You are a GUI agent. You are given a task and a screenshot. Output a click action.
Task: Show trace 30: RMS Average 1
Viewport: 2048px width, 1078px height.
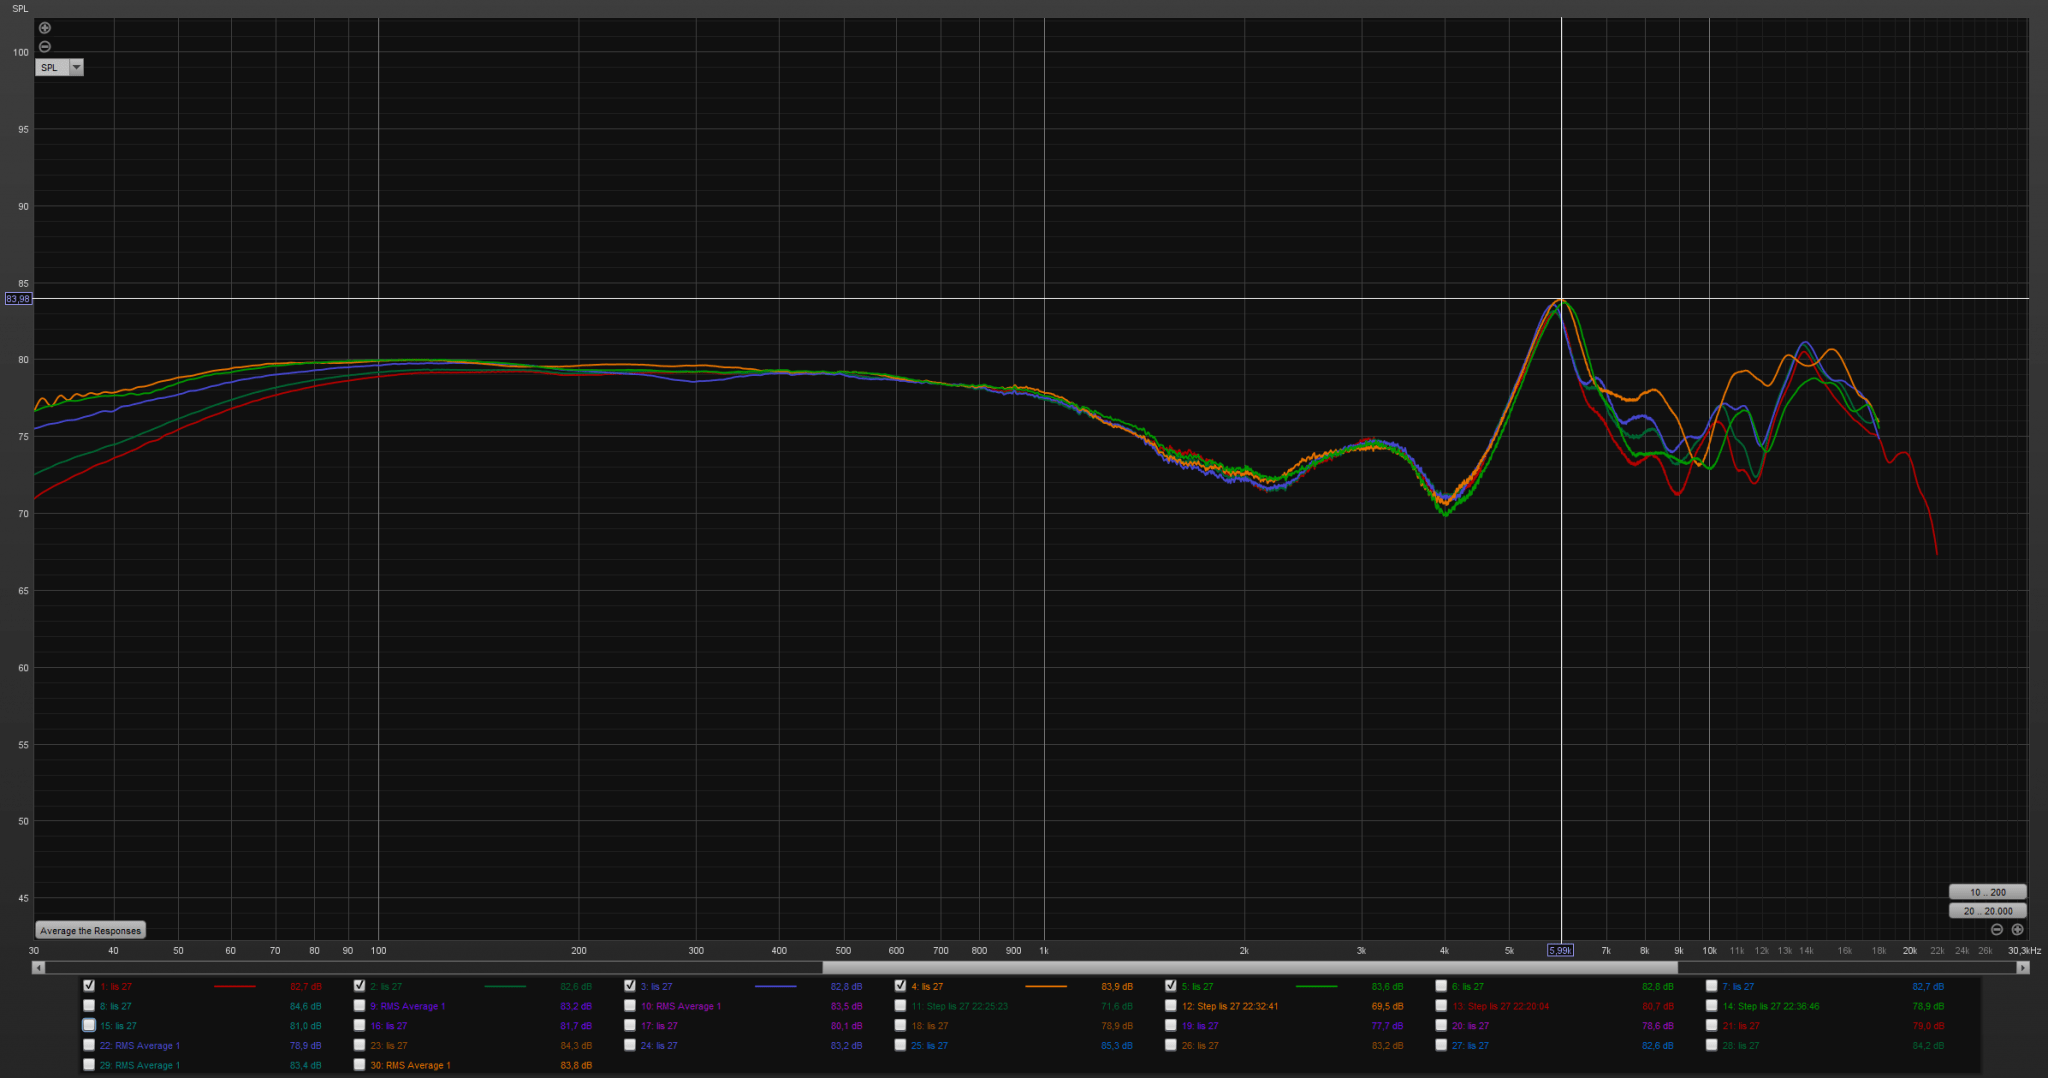coord(359,1065)
